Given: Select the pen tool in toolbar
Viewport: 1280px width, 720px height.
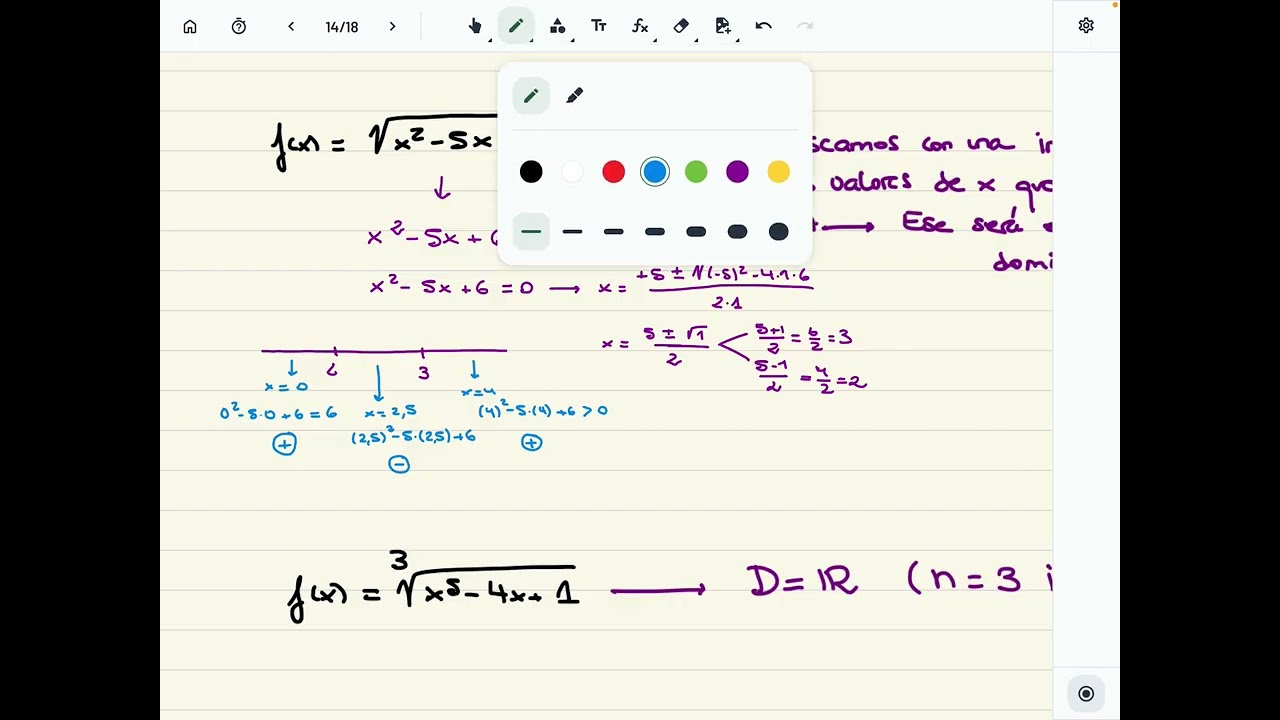Looking at the screenshot, I should point(516,26).
